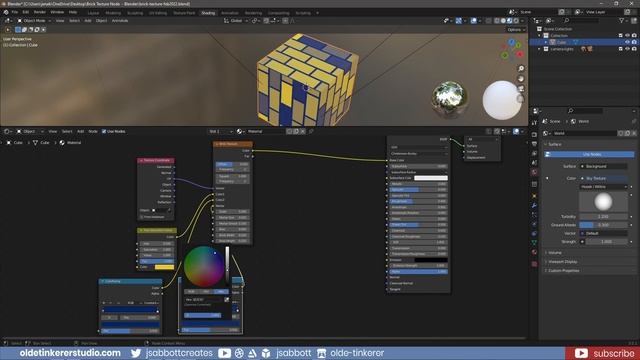Viewport: 640px width, 360px height.
Task: Open the Window menu
Action: tap(57, 13)
